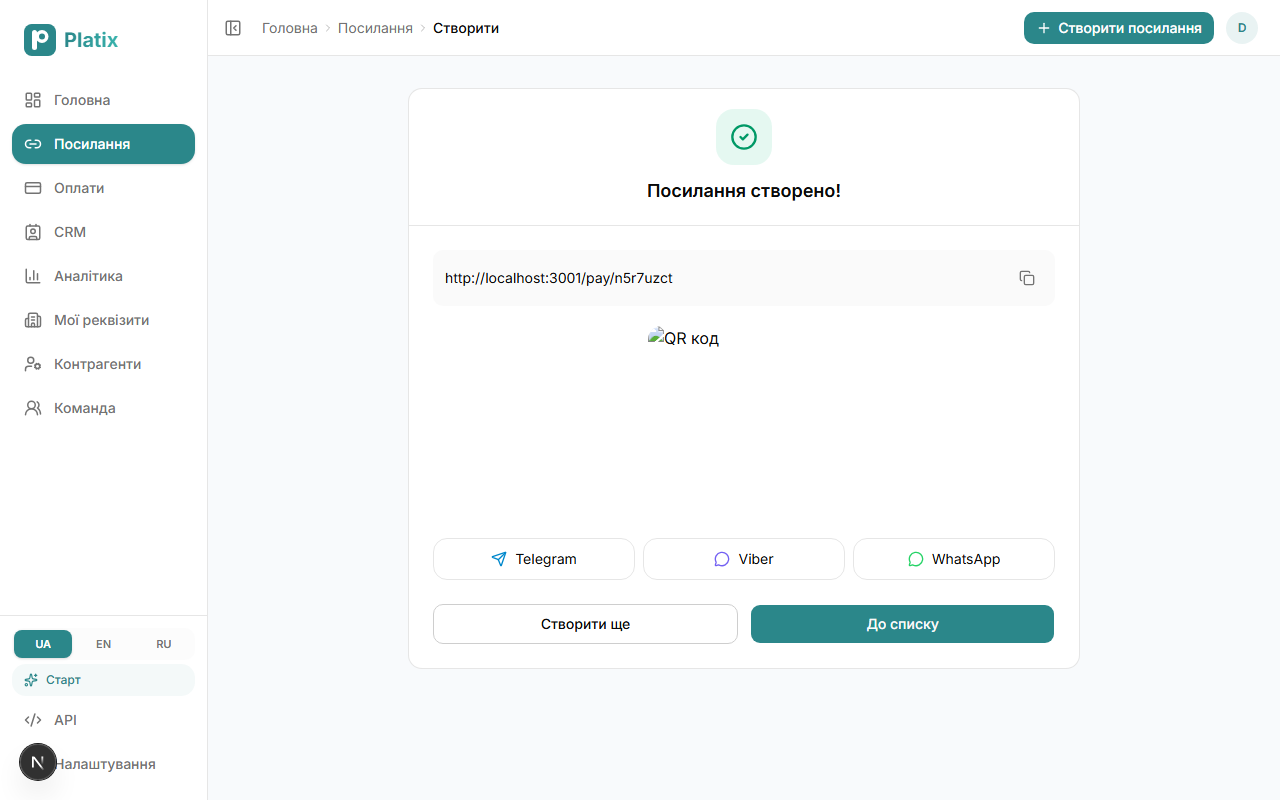Switch language to UA
1280x800 pixels.
pyautogui.click(x=43, y=644)
